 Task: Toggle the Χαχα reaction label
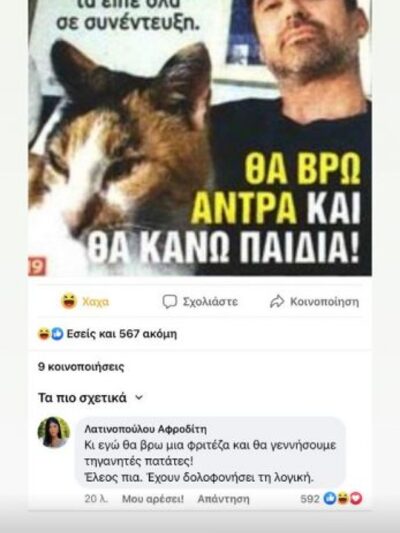point(96,302)
